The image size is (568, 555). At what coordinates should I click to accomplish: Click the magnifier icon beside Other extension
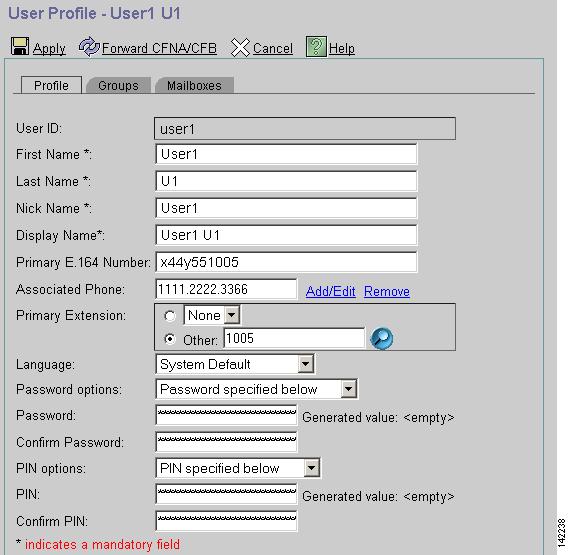(x=381, y=338)
